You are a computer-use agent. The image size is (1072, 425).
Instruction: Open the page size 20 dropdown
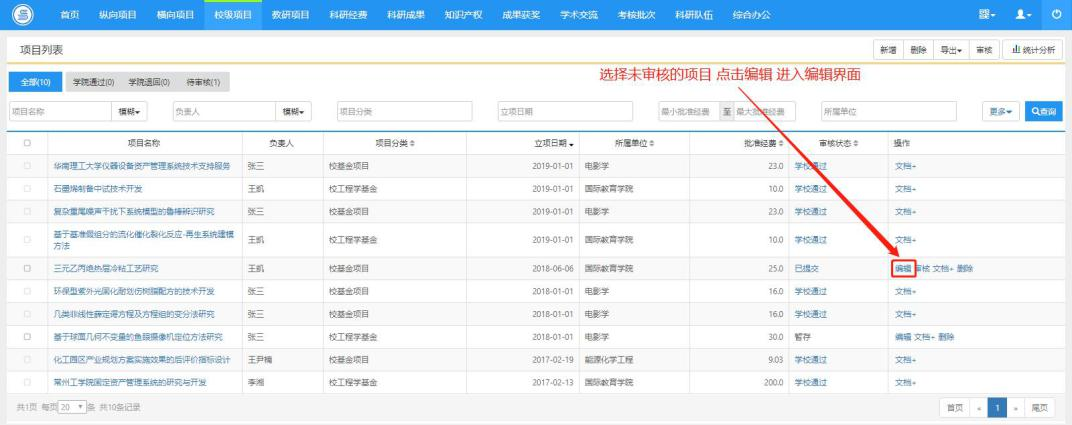pos(72,407)
